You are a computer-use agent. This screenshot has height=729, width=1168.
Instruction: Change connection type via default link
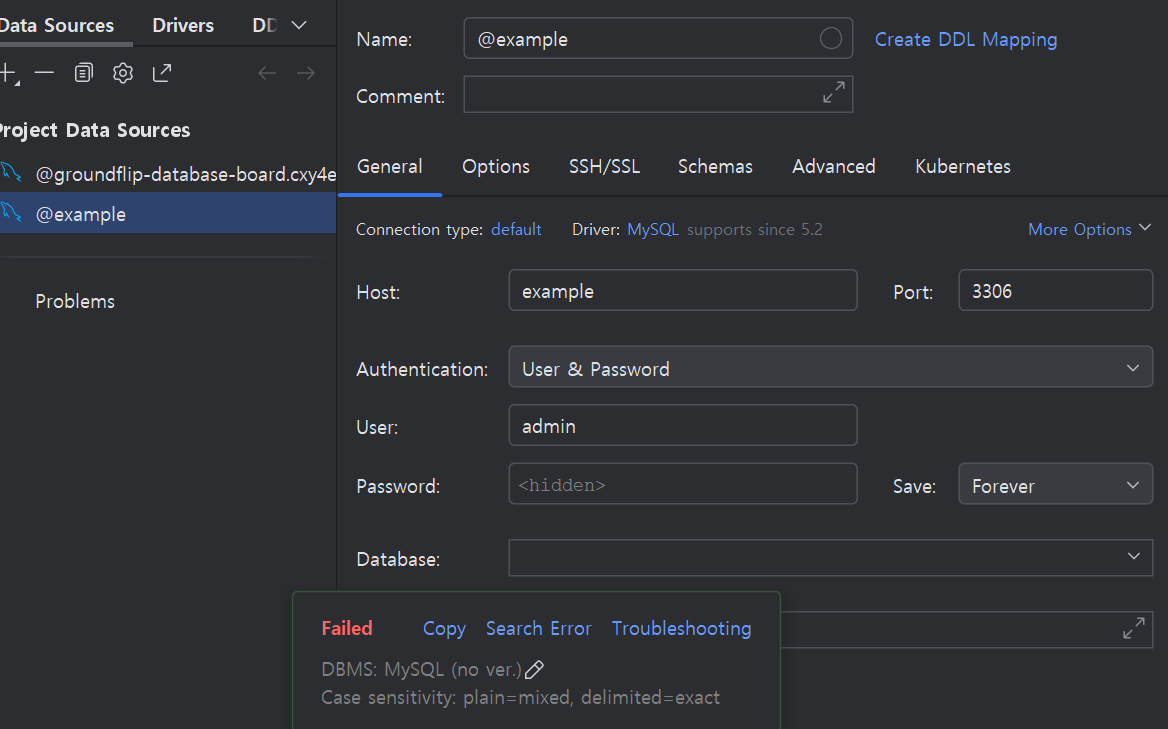pyautogui.click(x=515, y=229)
